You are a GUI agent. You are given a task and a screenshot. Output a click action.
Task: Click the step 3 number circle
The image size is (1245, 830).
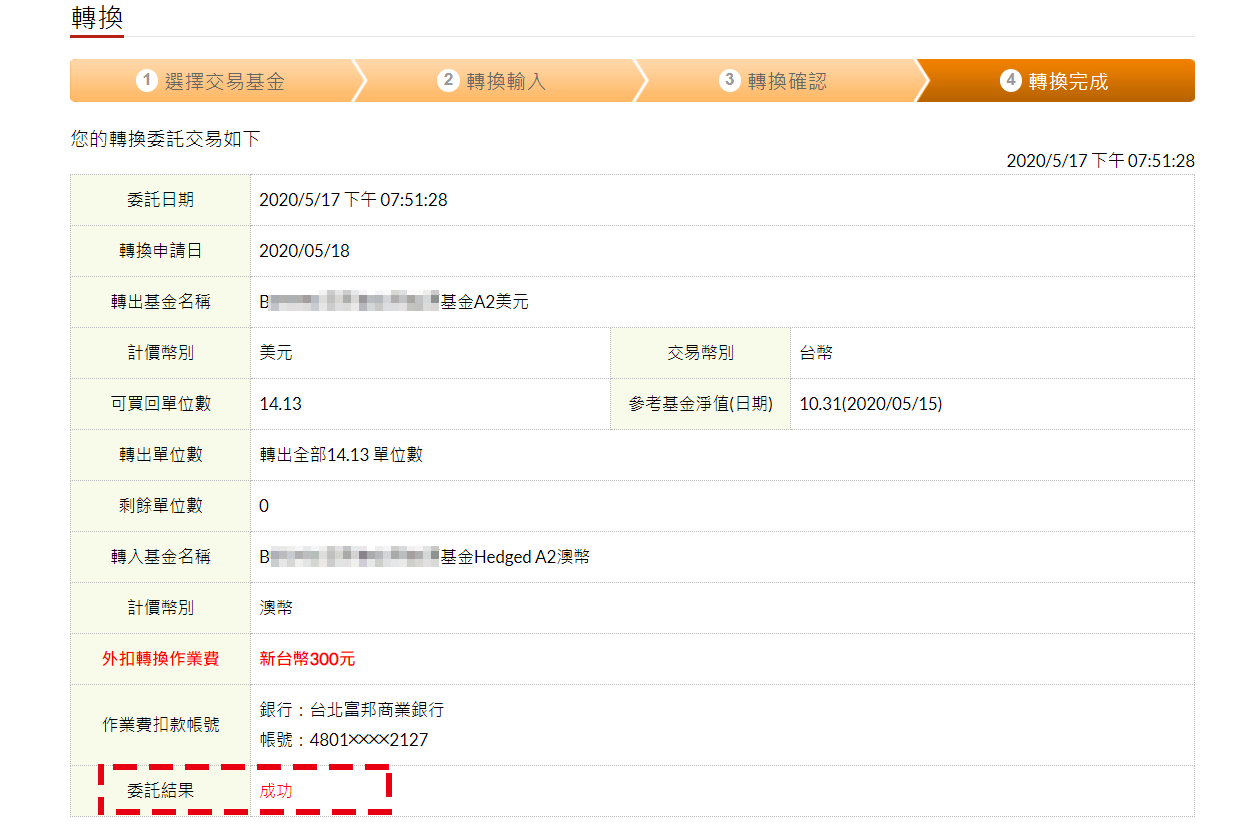tap(730, 81)
